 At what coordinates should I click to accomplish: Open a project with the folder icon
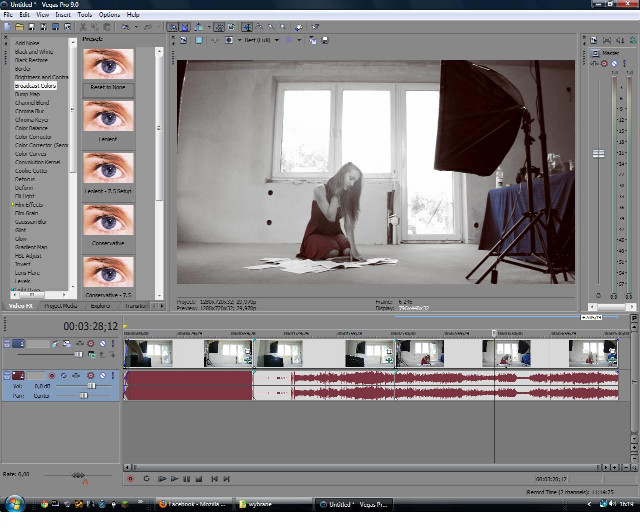19,27
